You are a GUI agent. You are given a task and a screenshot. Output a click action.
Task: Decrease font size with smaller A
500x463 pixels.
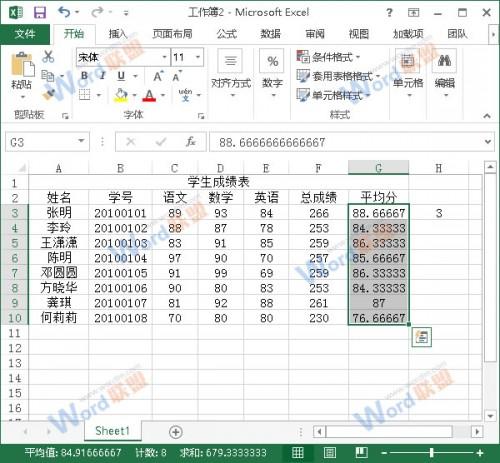pyautogui.click(x=177, y=77)
